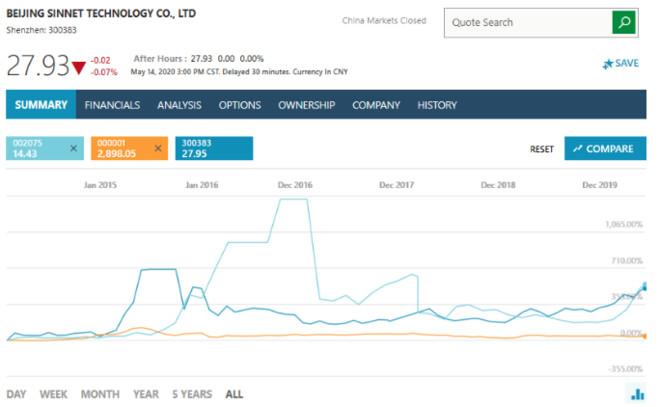Open the OWNERSHIP tab
Viewport: 660px width, 407px height.
306,105
